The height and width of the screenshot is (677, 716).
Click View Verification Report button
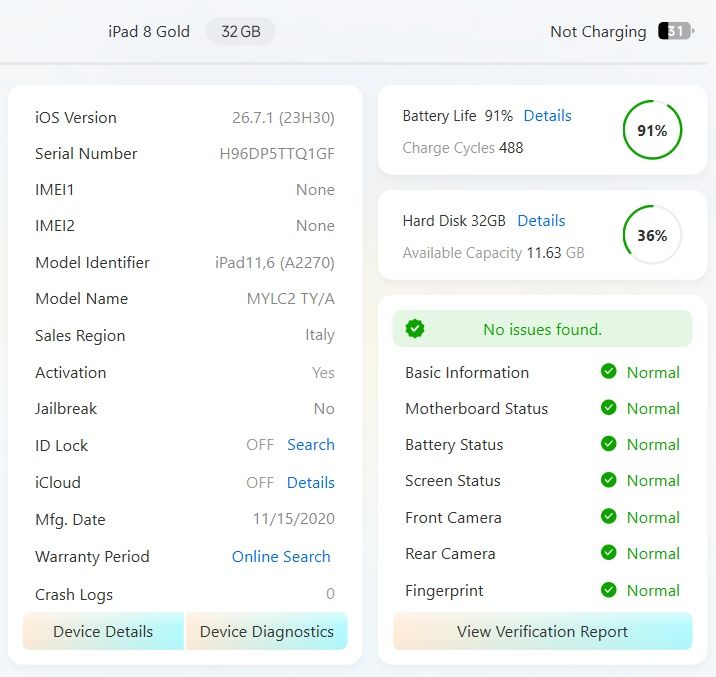click(x=542, y=631)
